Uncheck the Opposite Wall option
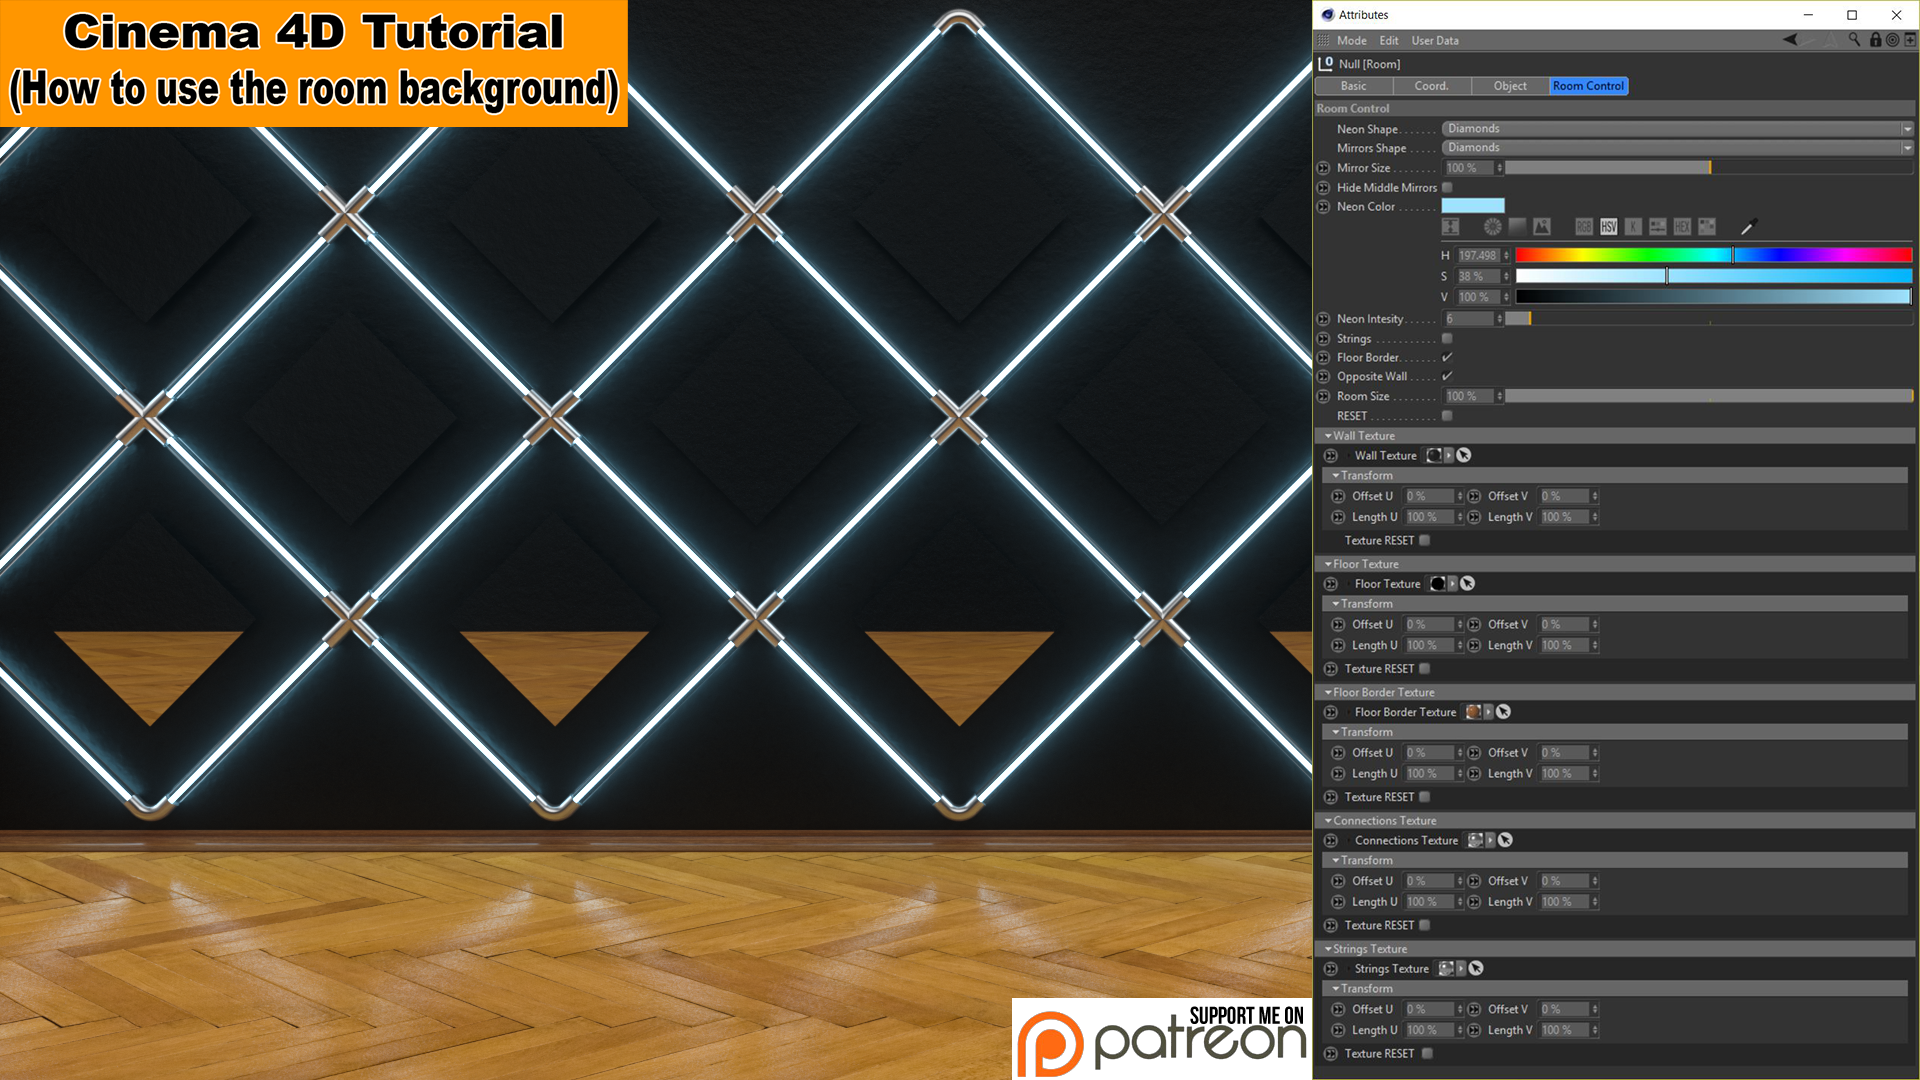The image size is (1920, 1080). (x=1447, y=376)
